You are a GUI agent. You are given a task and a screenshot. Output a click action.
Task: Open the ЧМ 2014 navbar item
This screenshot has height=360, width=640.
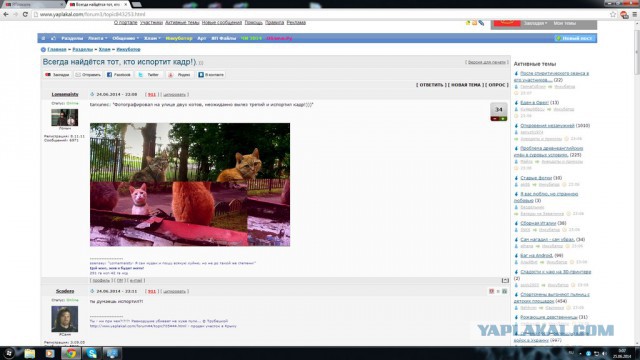(251, 38)
